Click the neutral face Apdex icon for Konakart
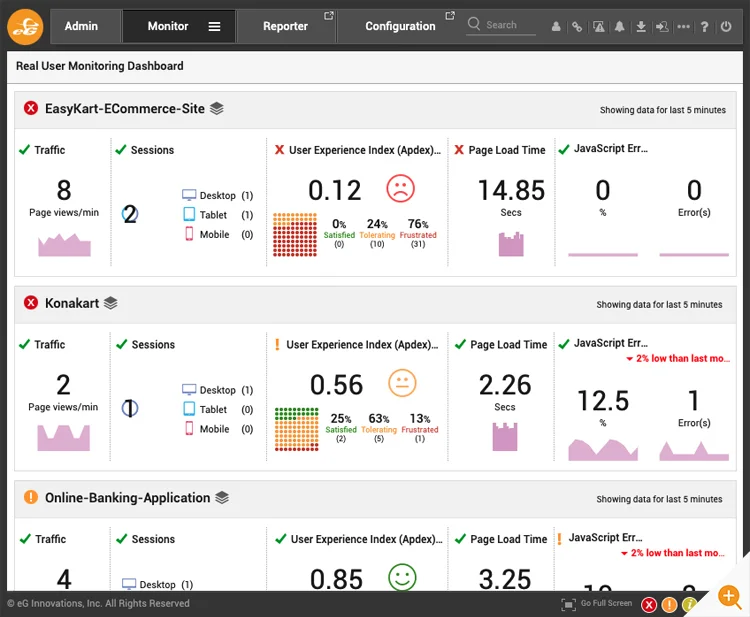The height and width of the screenshot is (617, 750). tap(402, 383)
